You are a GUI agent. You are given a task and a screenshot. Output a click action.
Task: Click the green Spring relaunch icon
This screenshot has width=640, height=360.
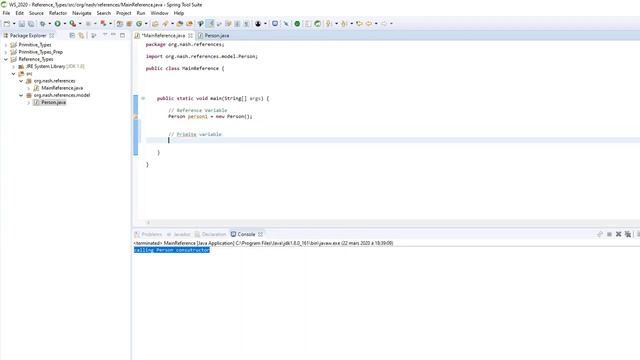coord(317,24)
